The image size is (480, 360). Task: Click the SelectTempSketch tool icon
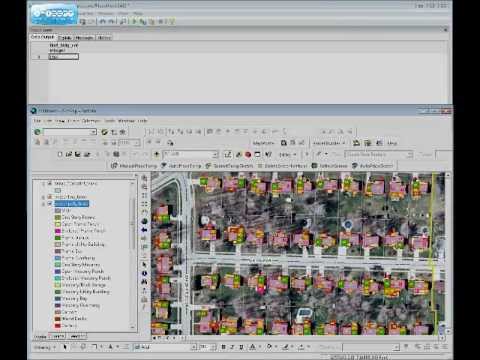pyautogui.click(x=208, y=166)
